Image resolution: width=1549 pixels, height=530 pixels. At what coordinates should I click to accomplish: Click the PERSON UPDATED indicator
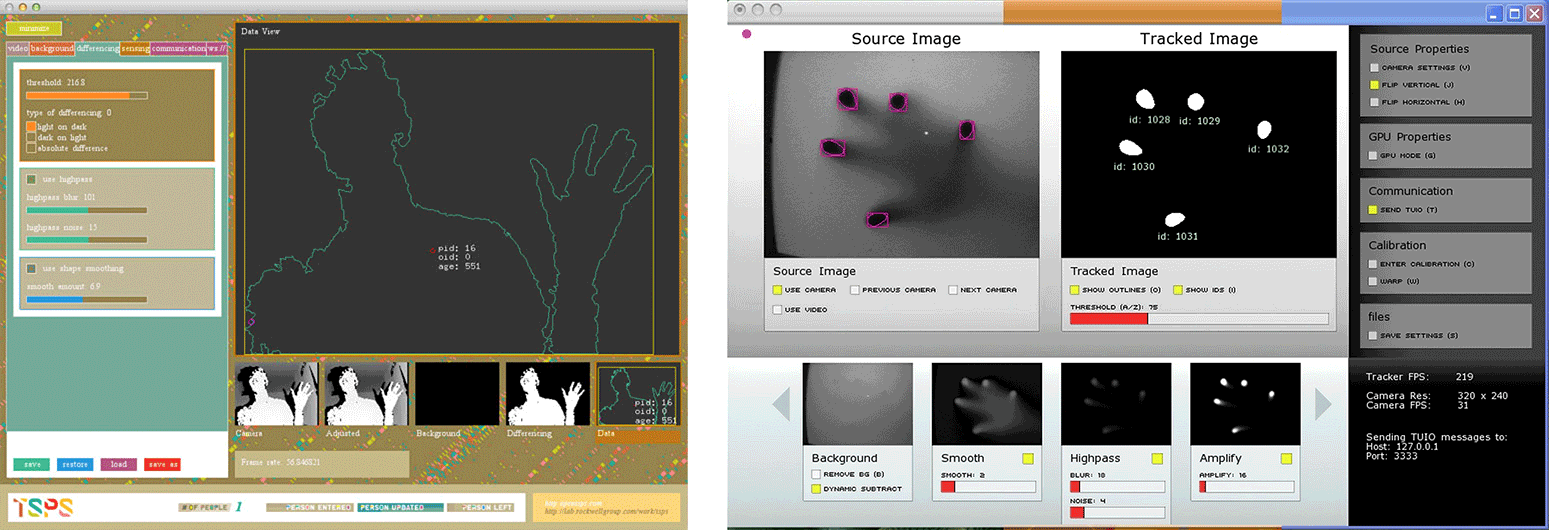400,508
